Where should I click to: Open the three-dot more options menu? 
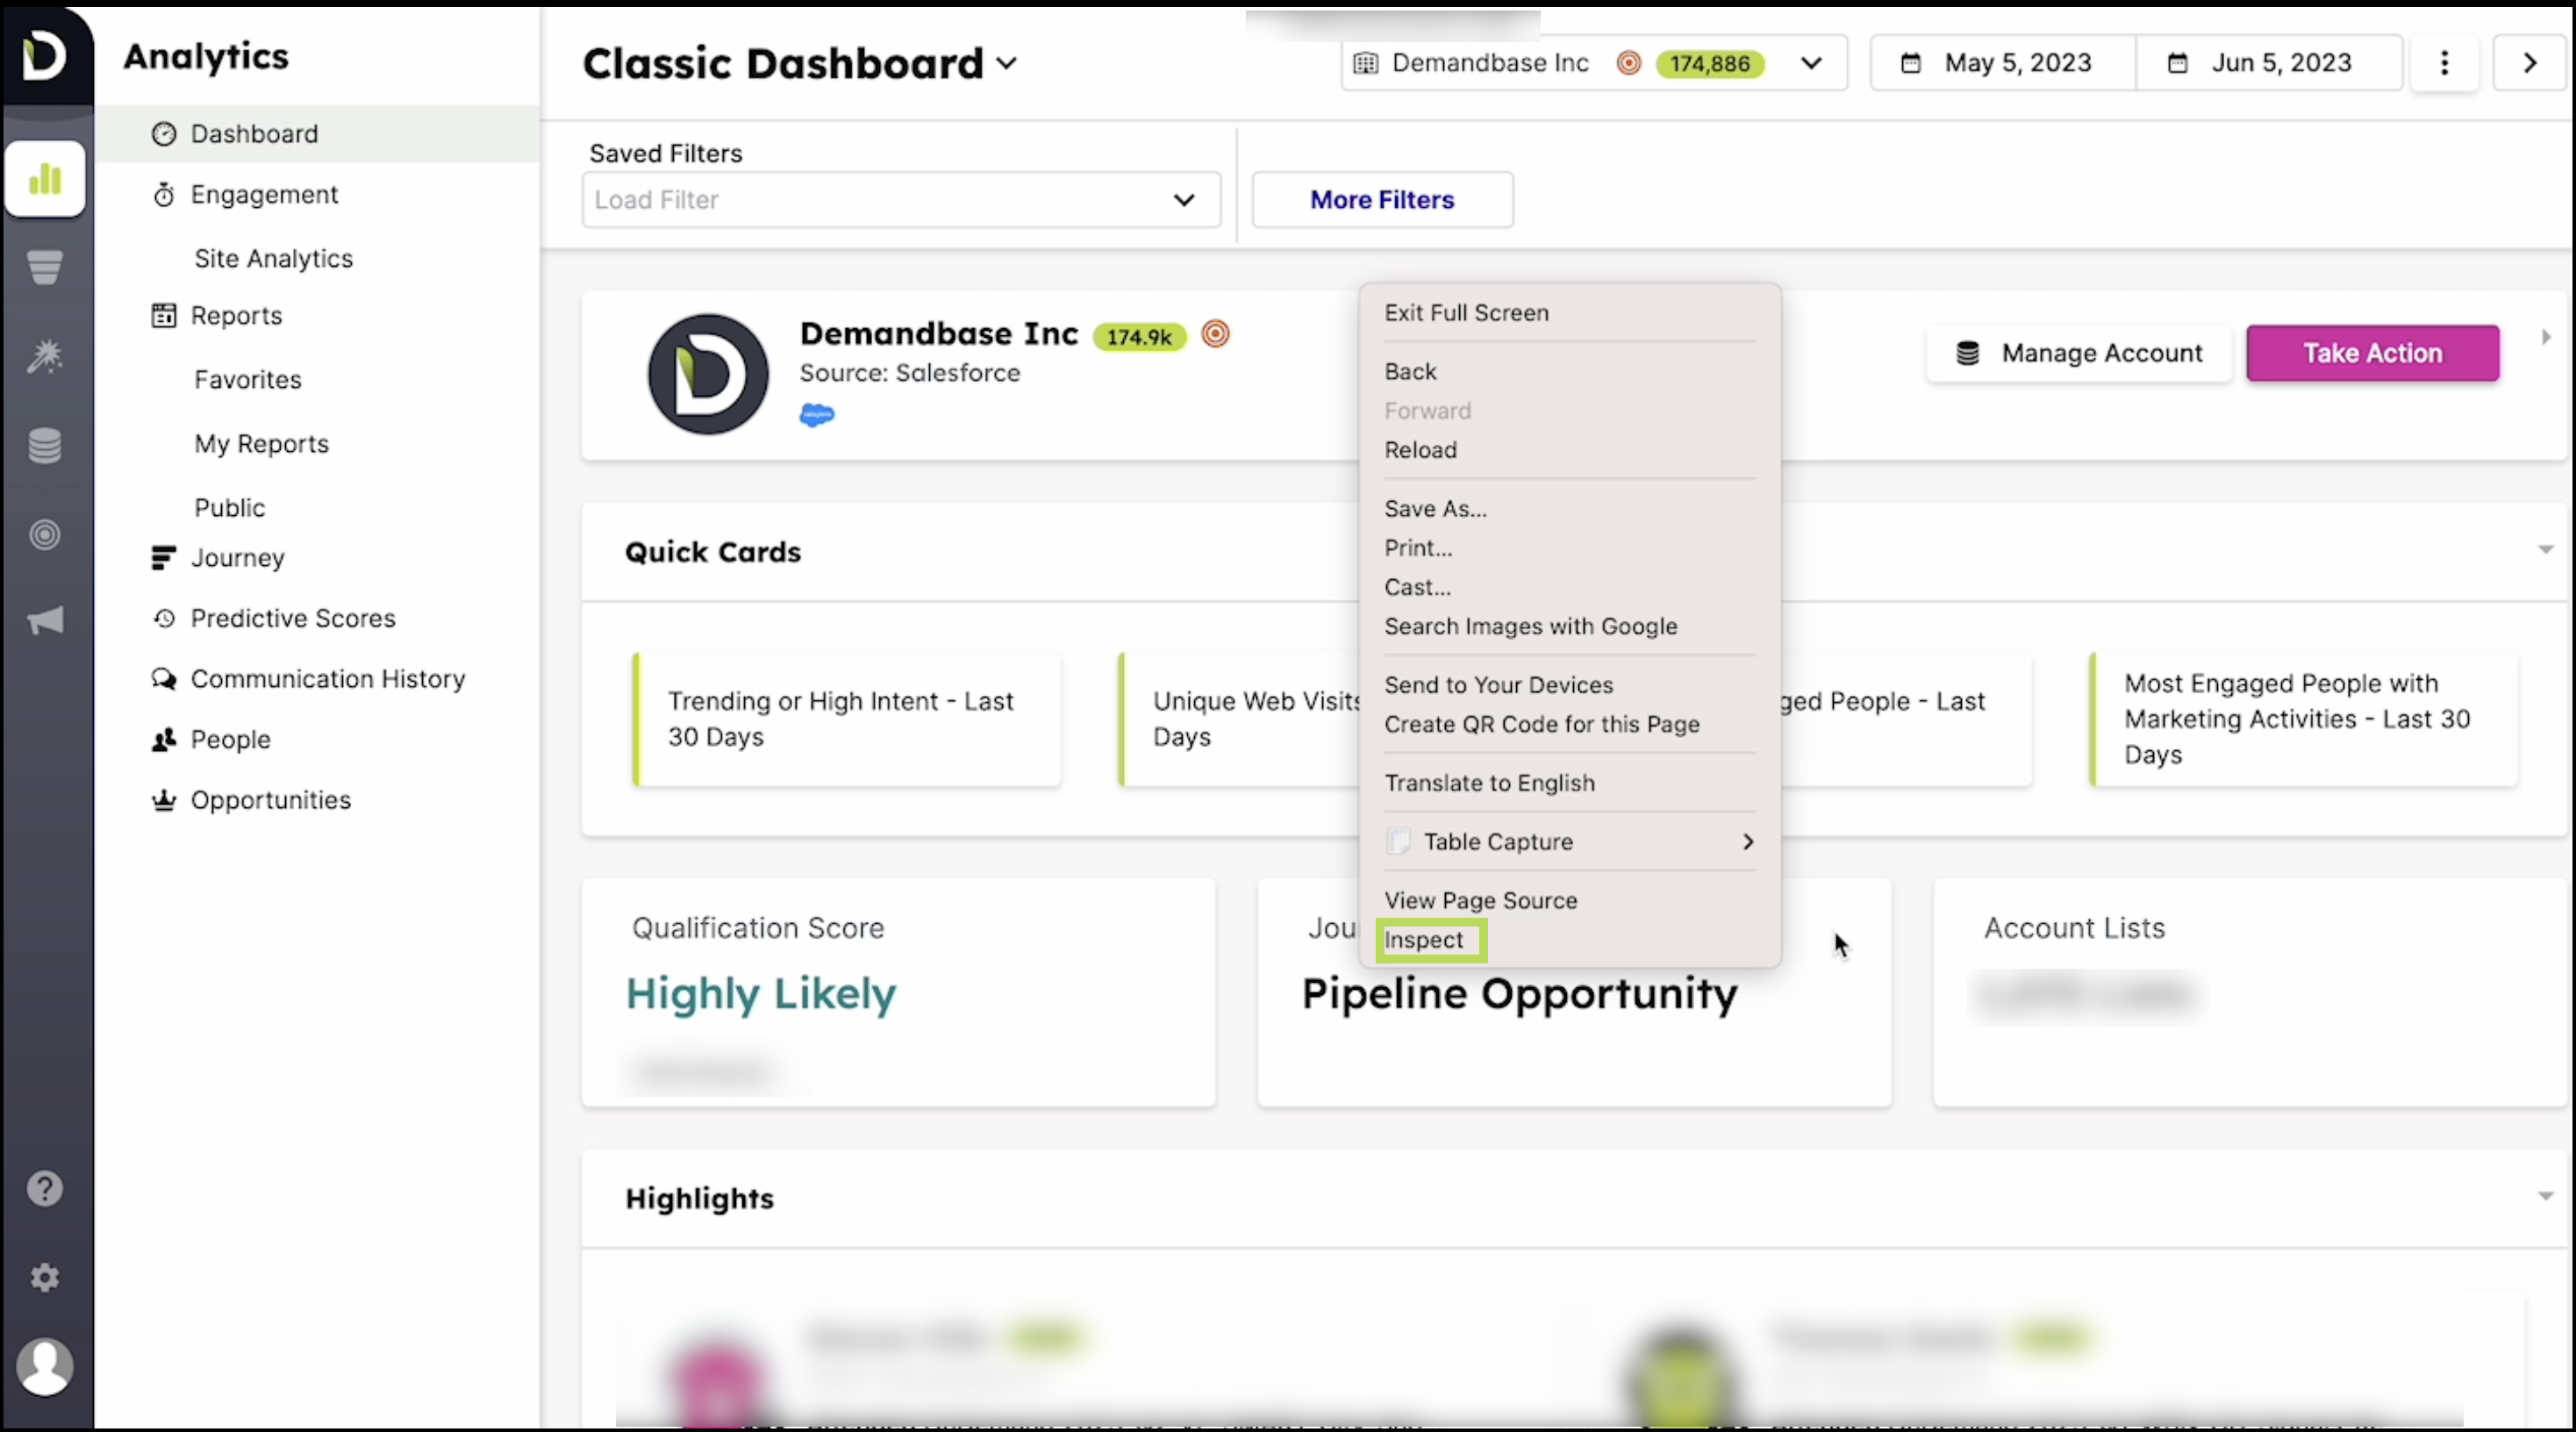2444,63
